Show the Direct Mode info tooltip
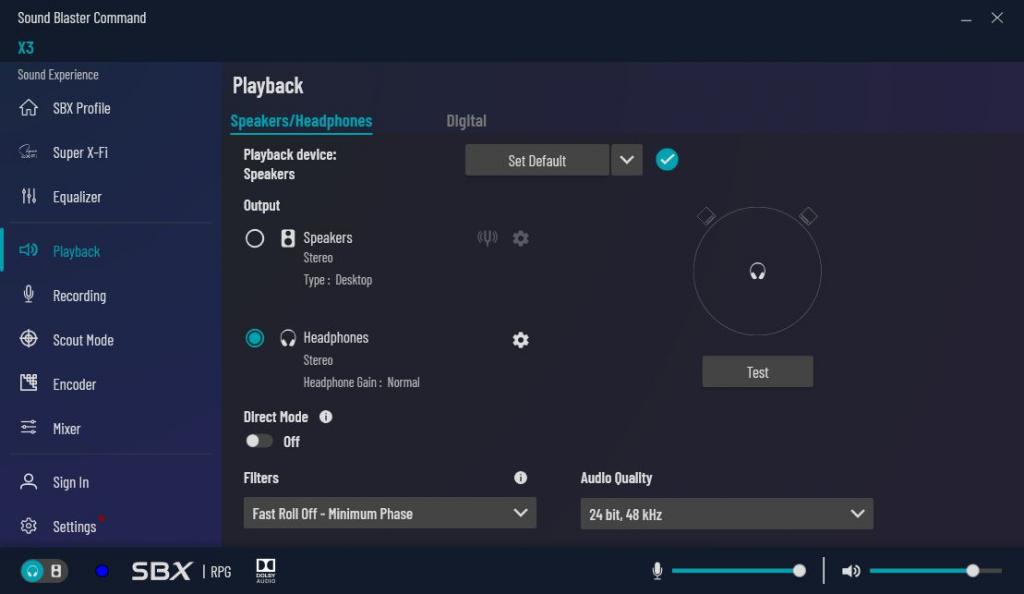 click(326, 416)
